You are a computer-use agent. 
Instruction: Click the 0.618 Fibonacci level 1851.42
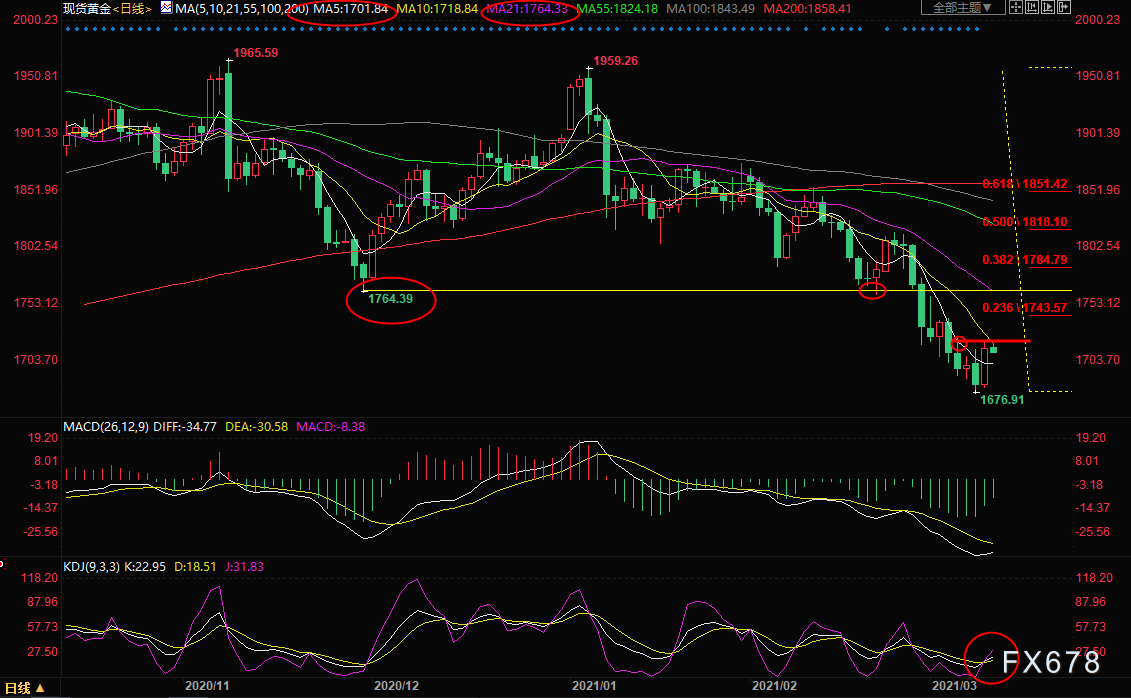(x=1025, y=184)
